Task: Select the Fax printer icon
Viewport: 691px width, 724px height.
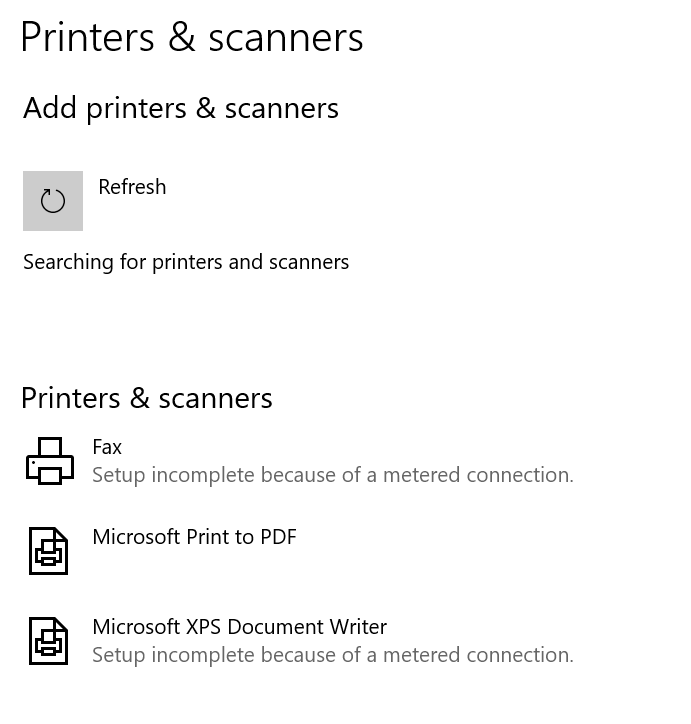Action: point(50,460)
